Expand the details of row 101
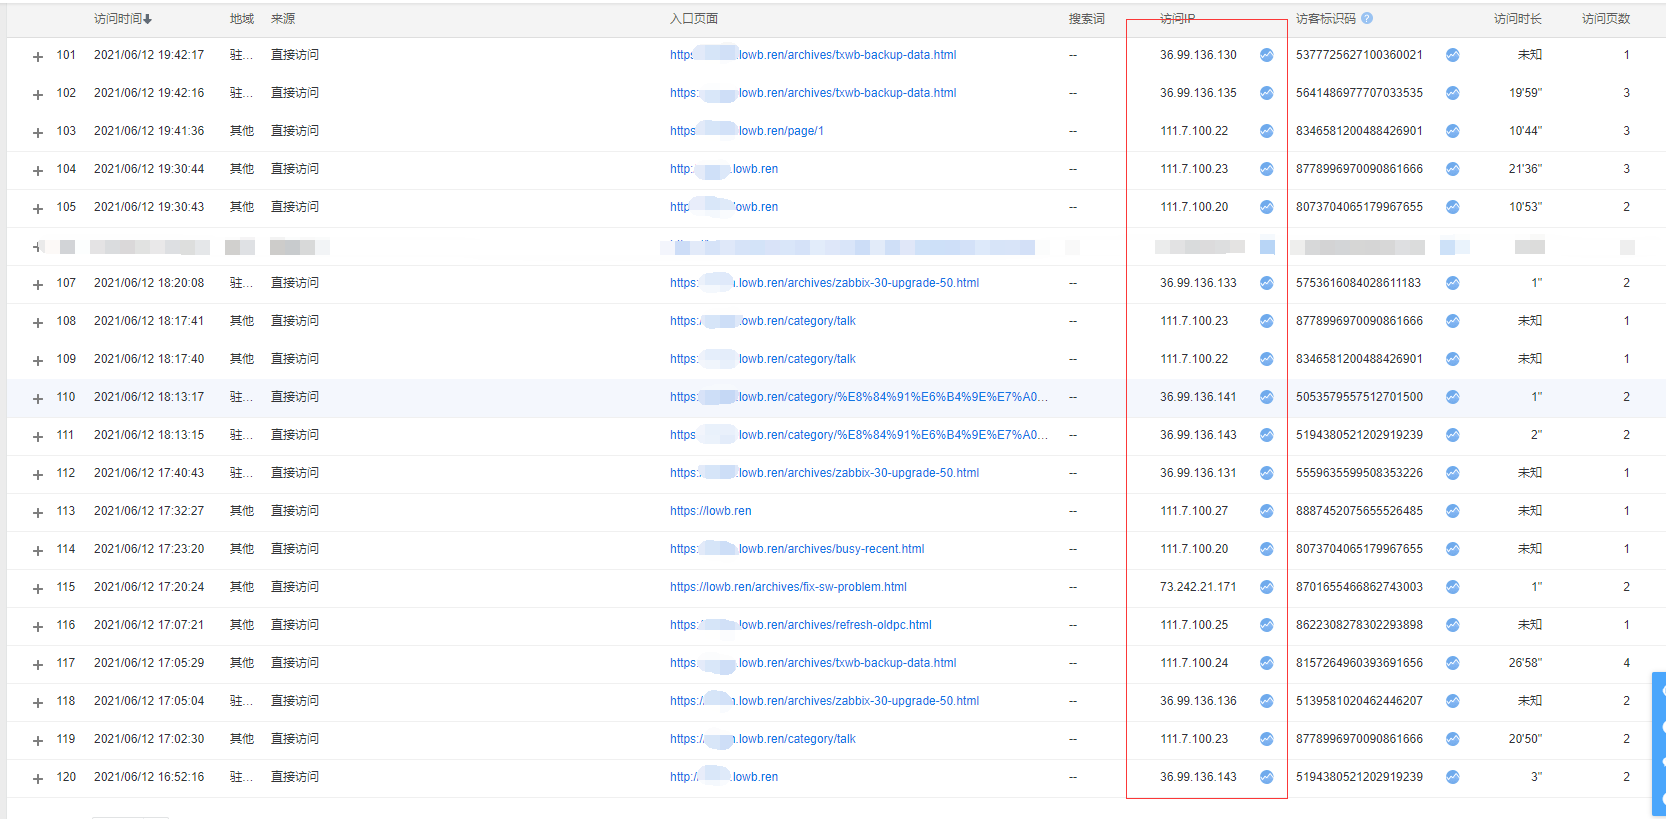 (38, 57)
